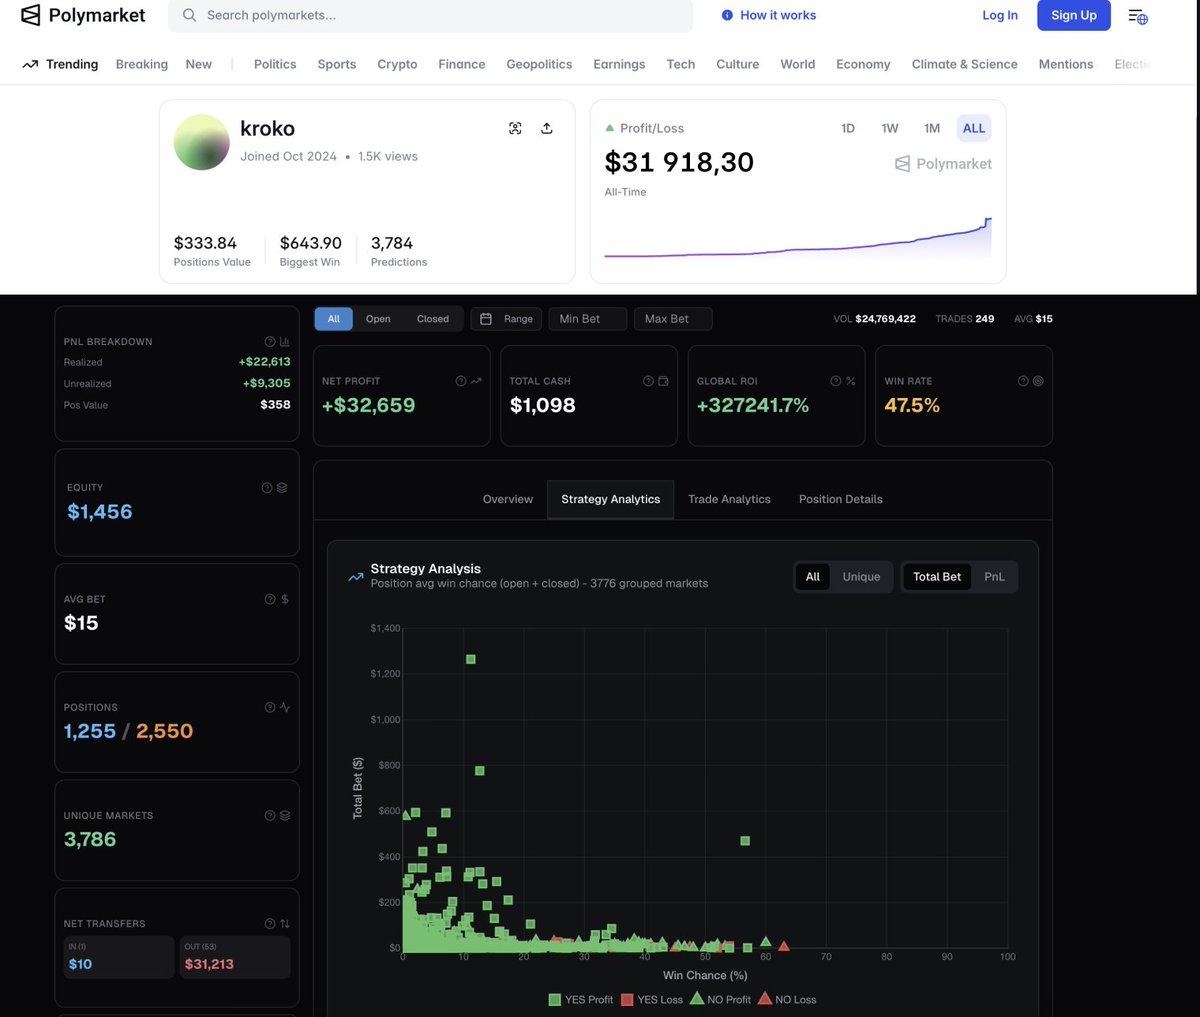Click the Log In link
Screen dimensions: 1200x1017
pos(1000,15)
